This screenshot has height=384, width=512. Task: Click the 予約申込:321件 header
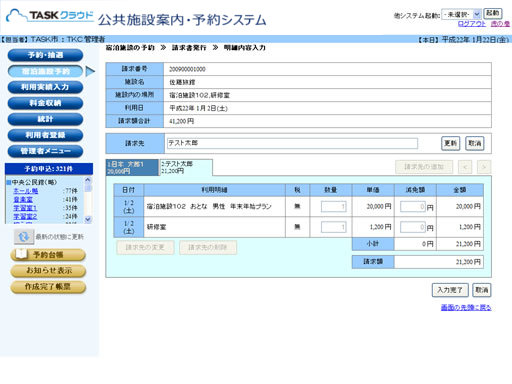coord(49,169)
